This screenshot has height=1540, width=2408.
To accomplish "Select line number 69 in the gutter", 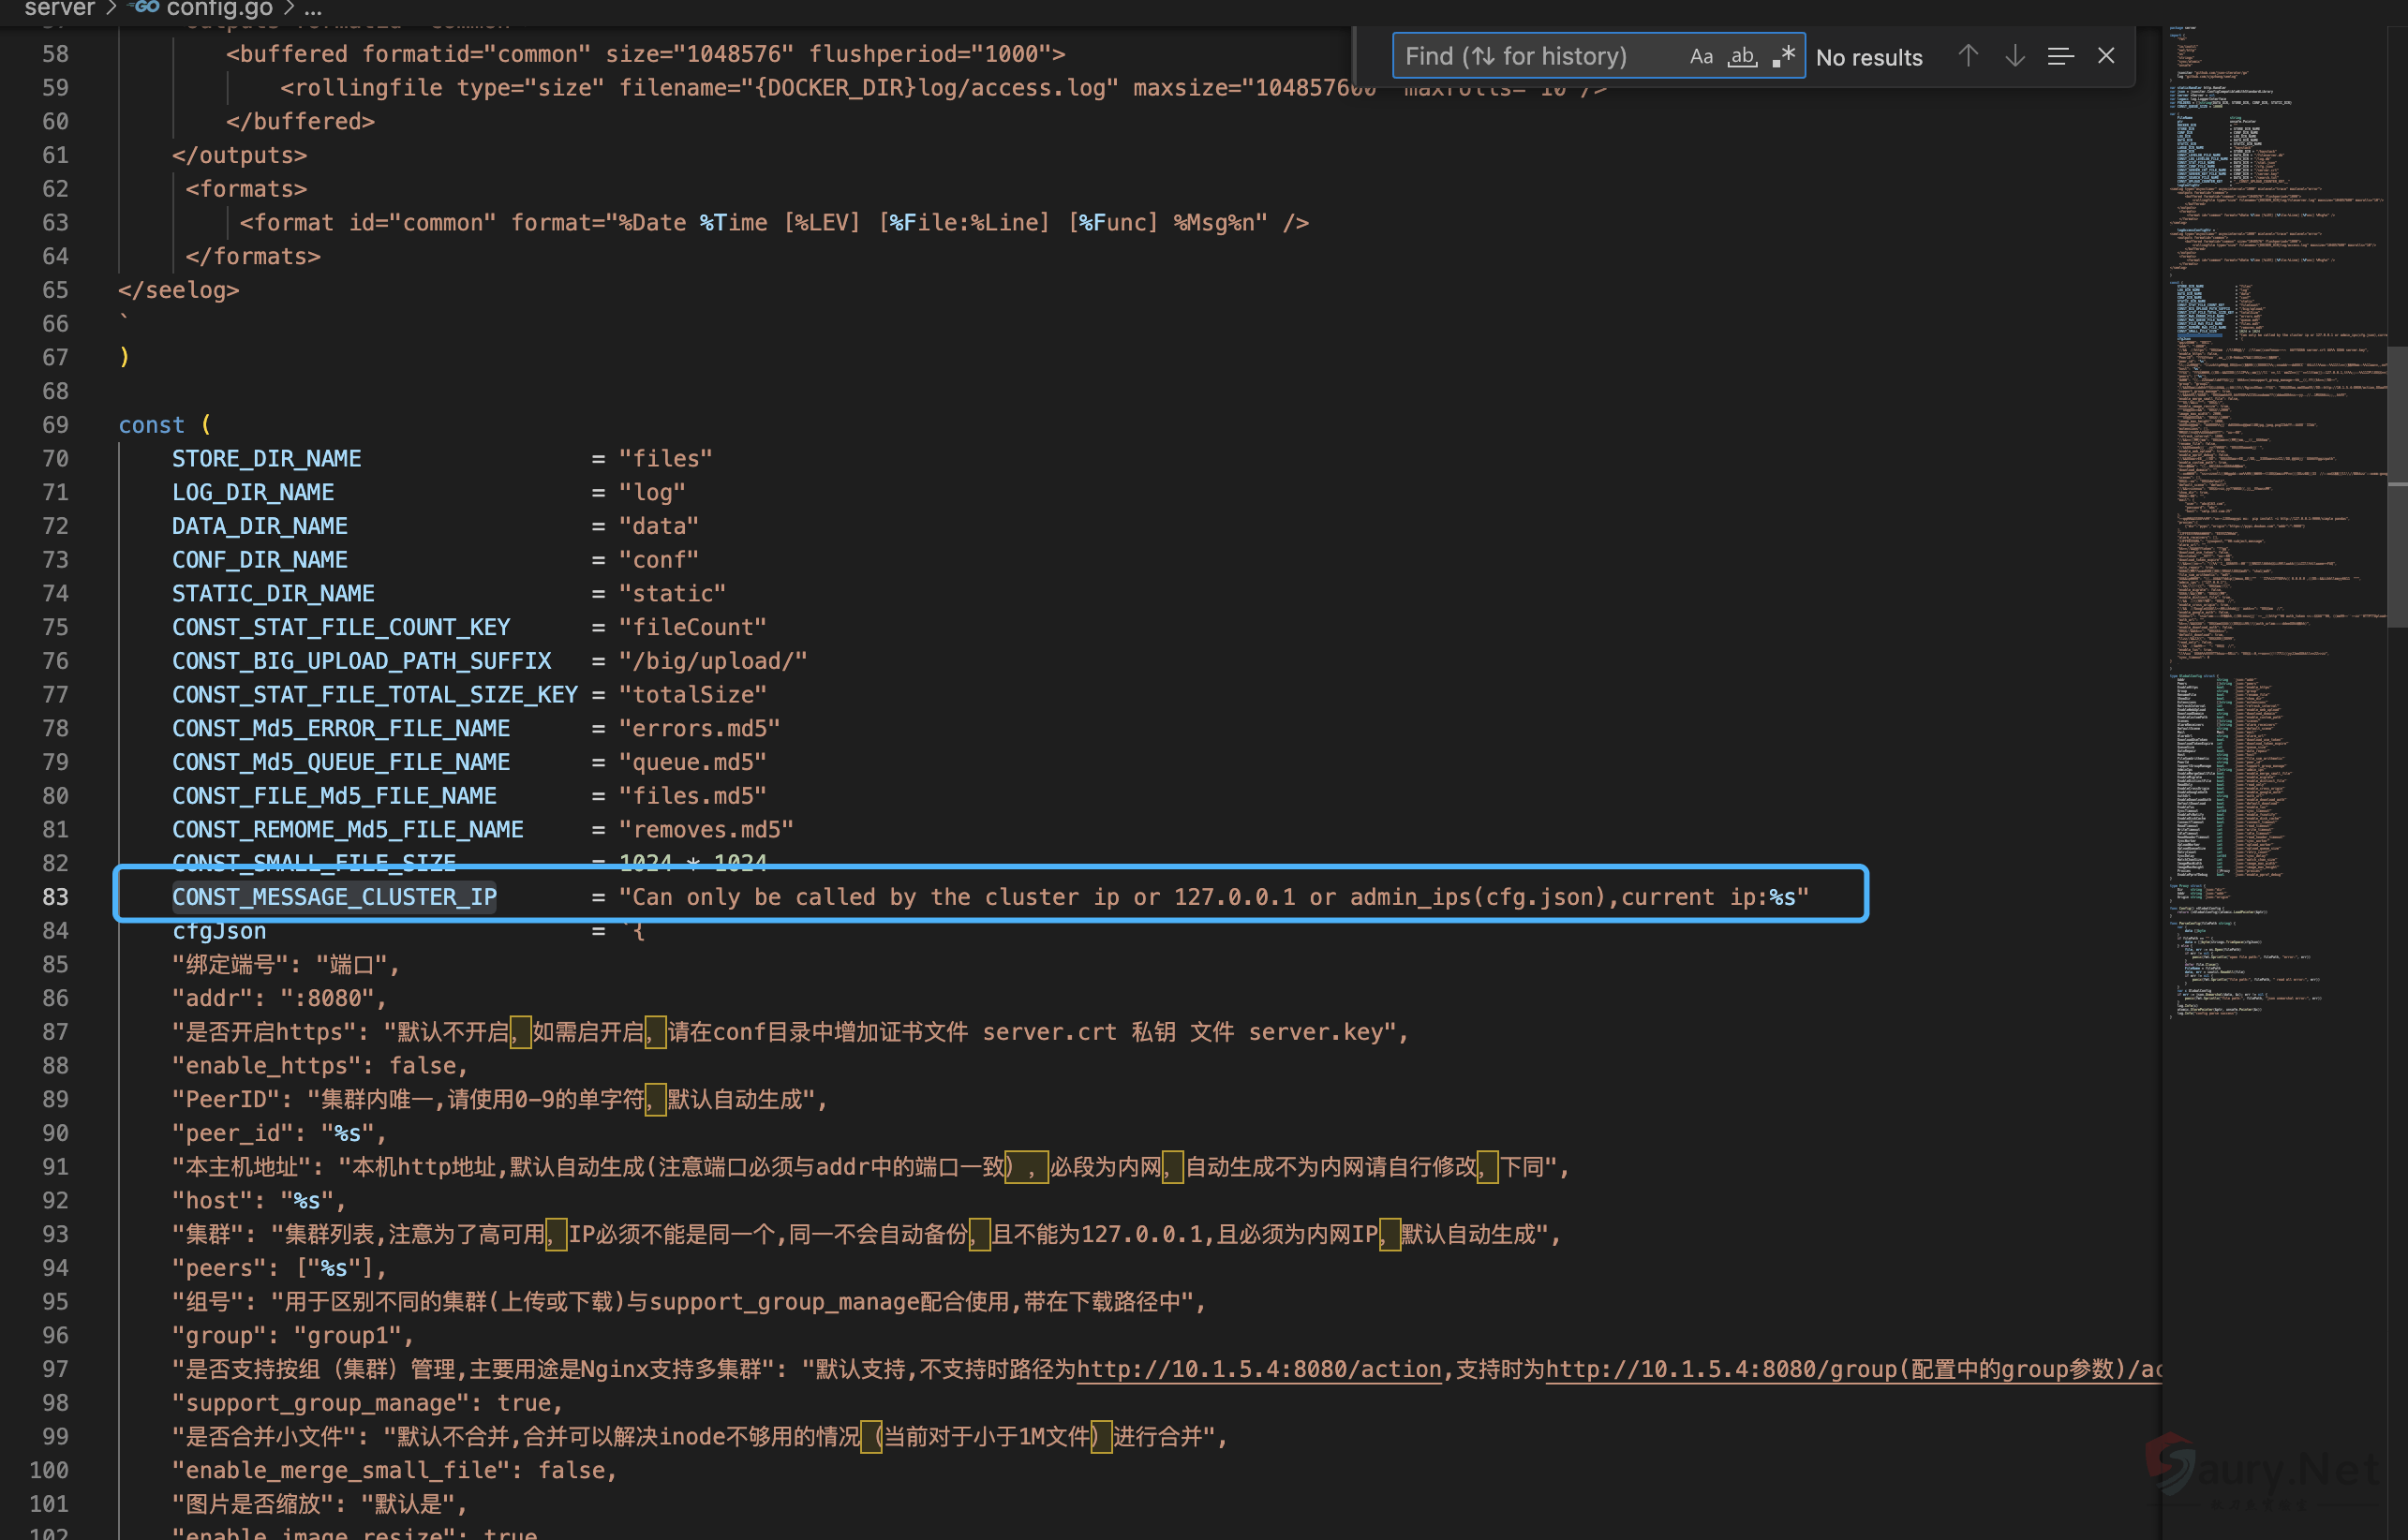I will pos(55,425).
